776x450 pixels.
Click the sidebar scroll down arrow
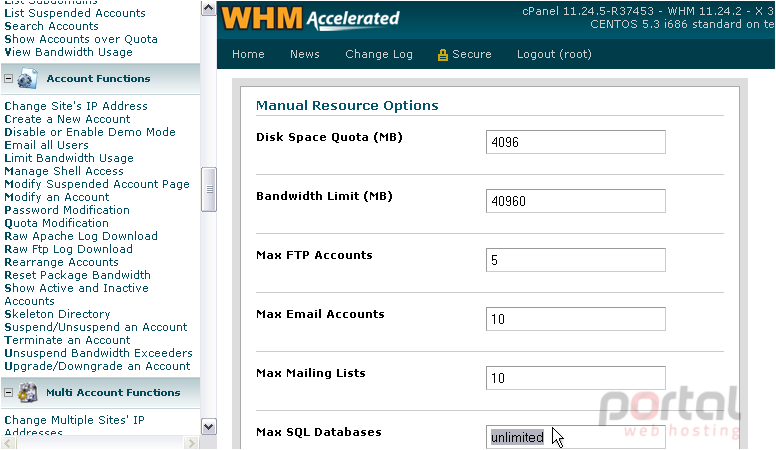tap(209, 426)
